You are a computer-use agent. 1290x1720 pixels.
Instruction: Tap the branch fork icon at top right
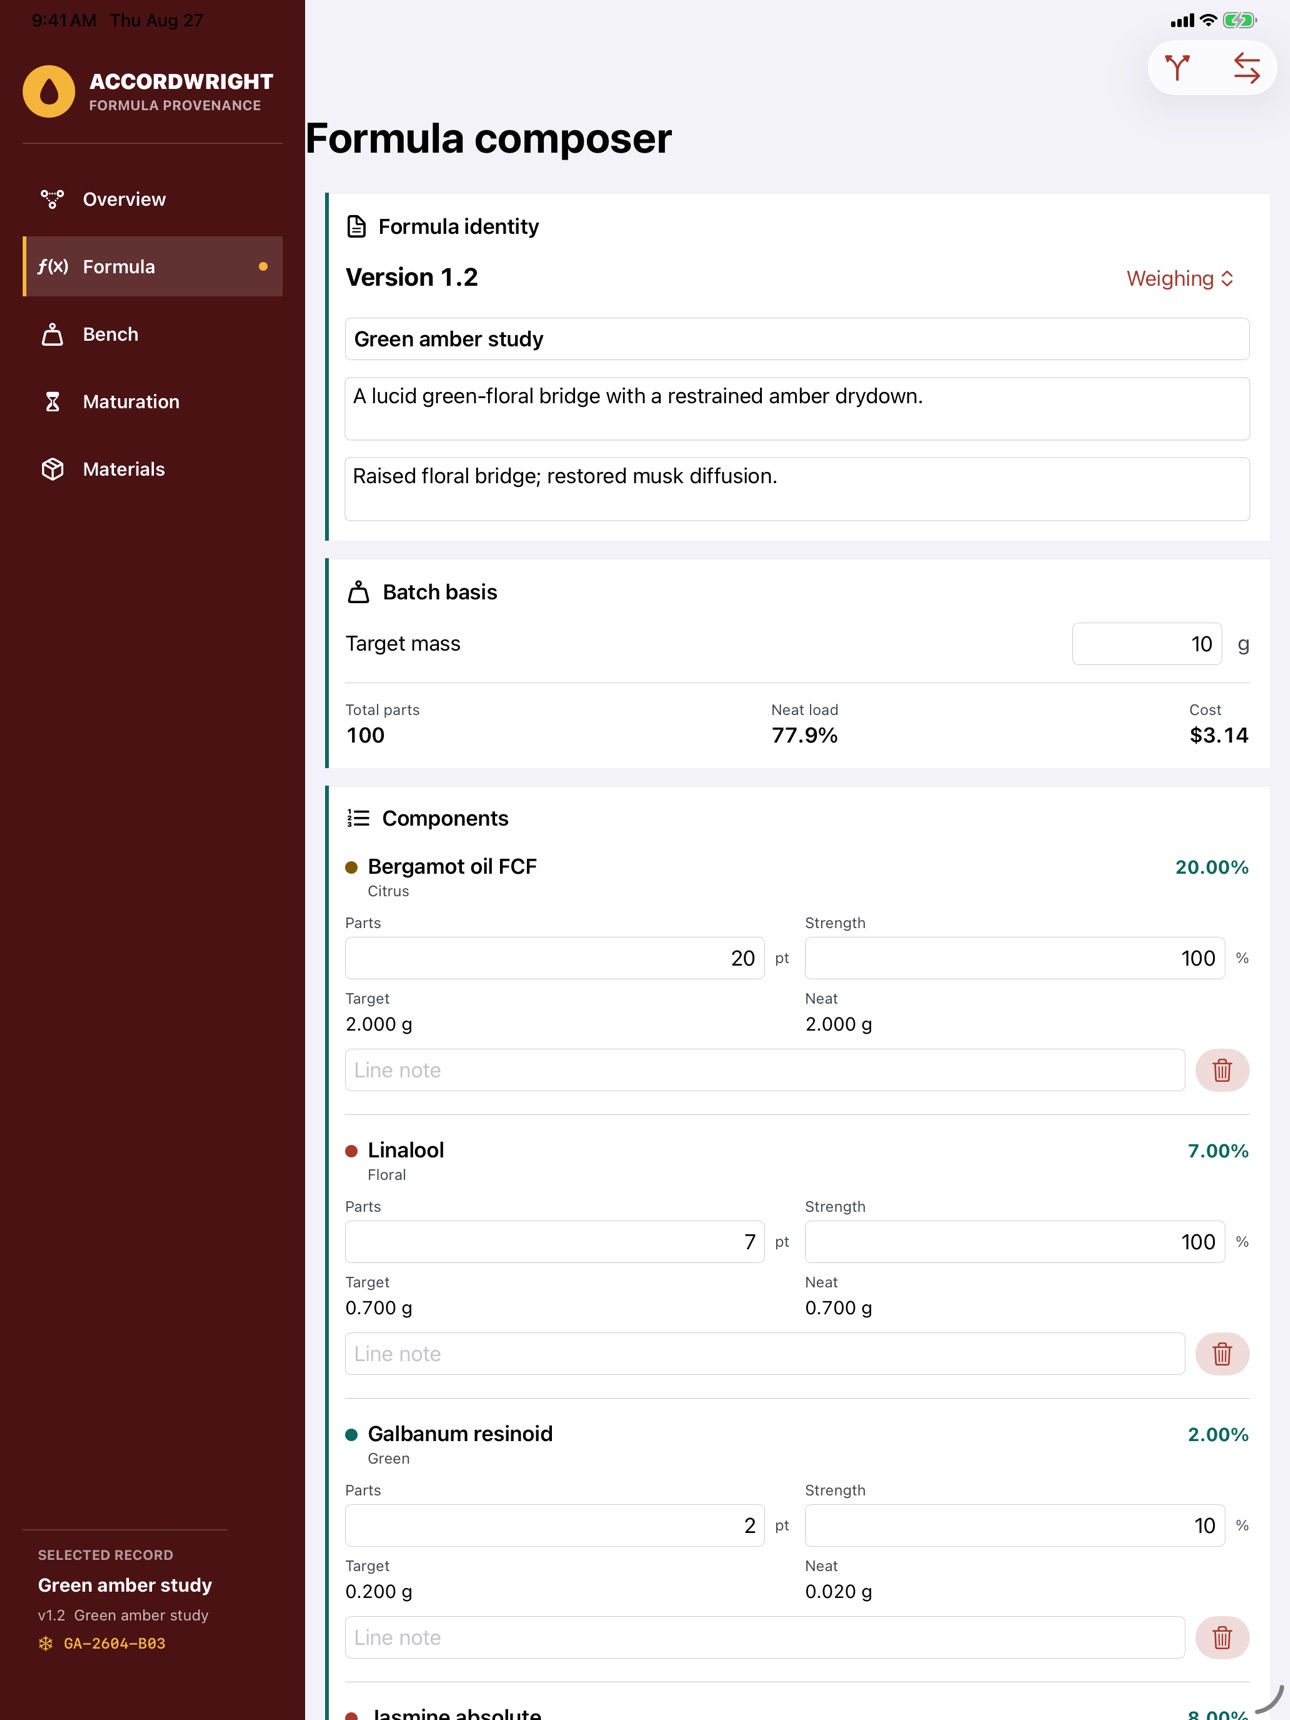click(1178, 68)
